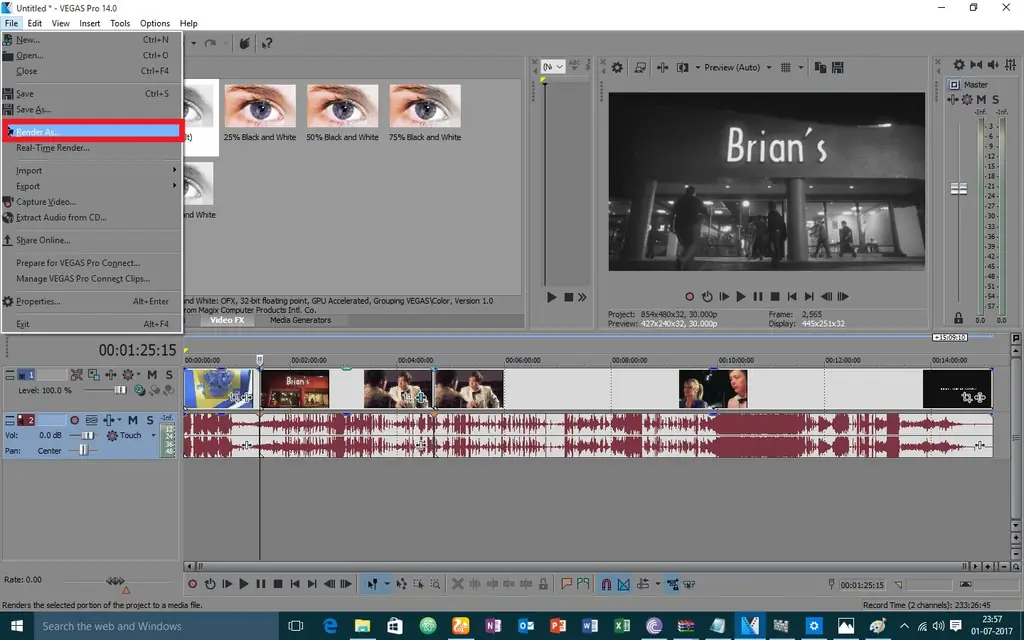
Task: Toggle preview overlays grid icon
Action: (786, 67)
